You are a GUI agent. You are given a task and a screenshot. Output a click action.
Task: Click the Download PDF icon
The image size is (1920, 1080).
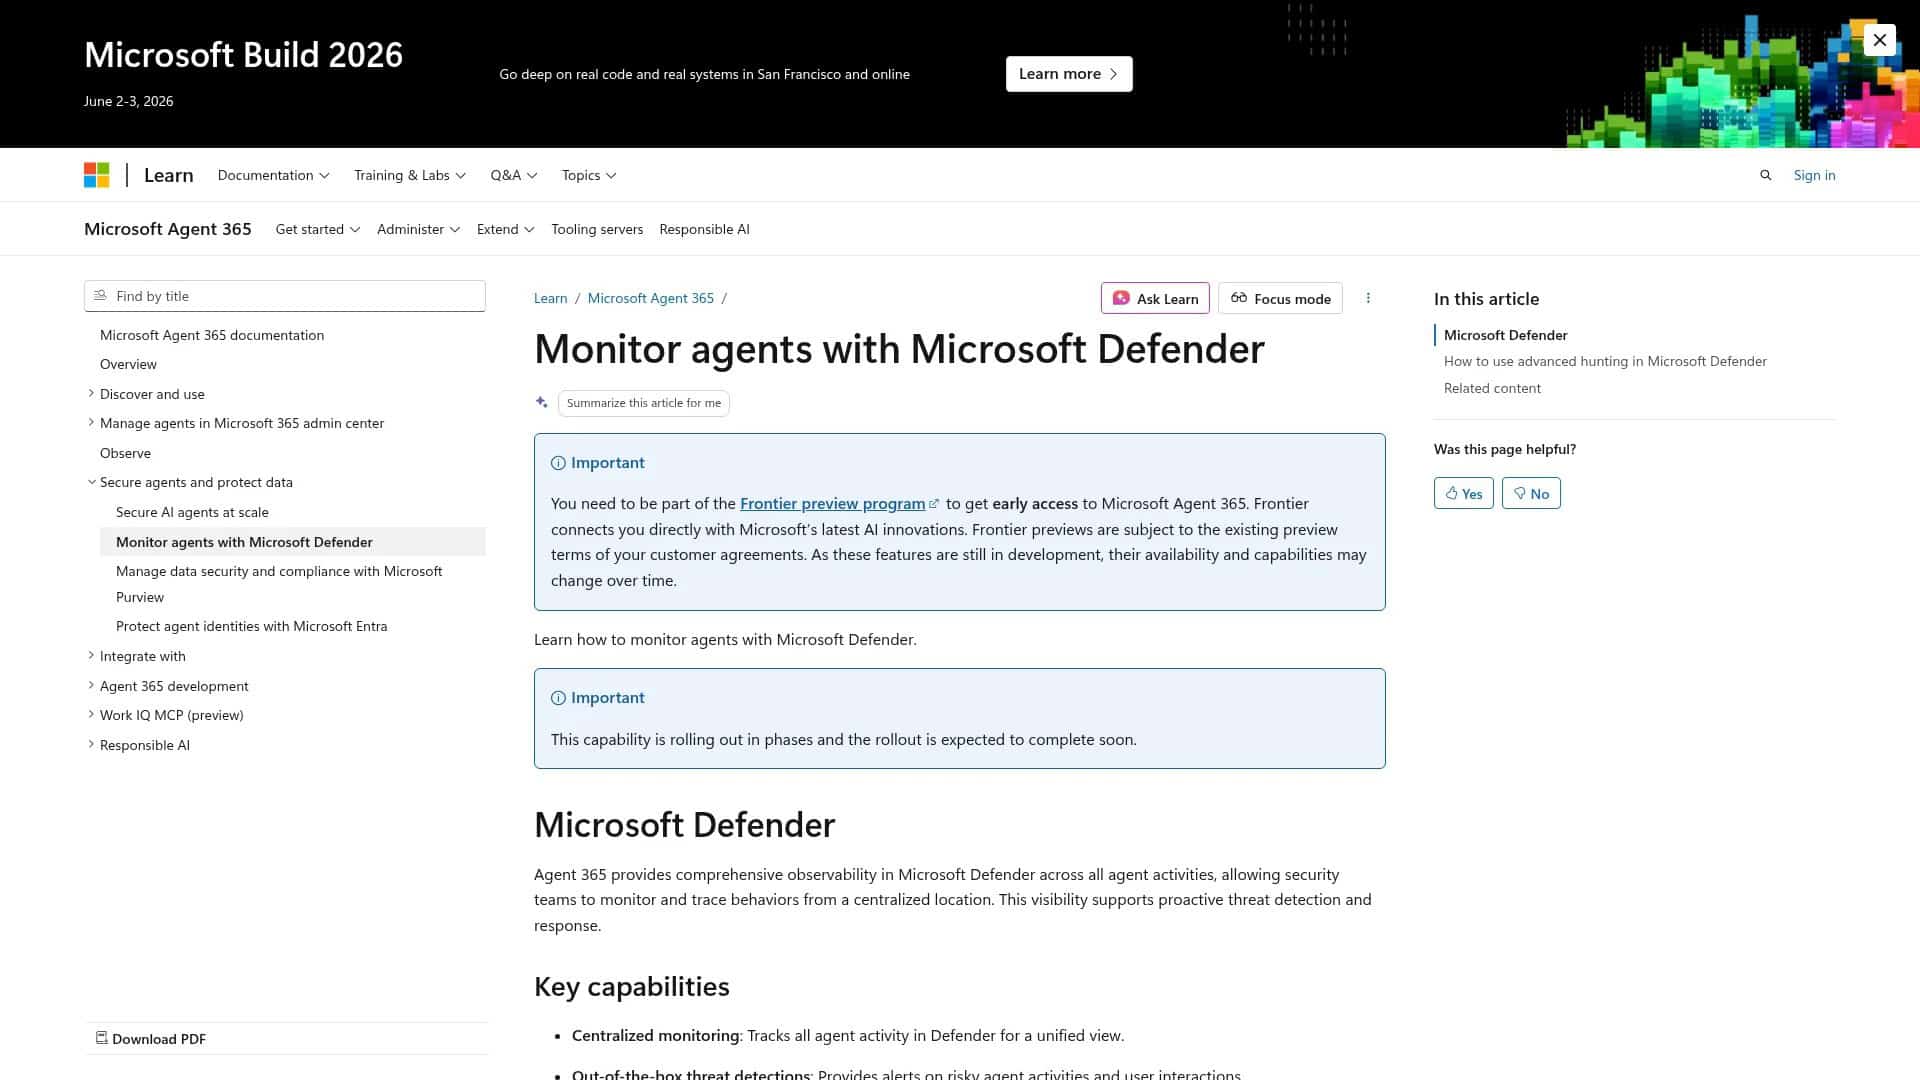(x=102, y=1038)
